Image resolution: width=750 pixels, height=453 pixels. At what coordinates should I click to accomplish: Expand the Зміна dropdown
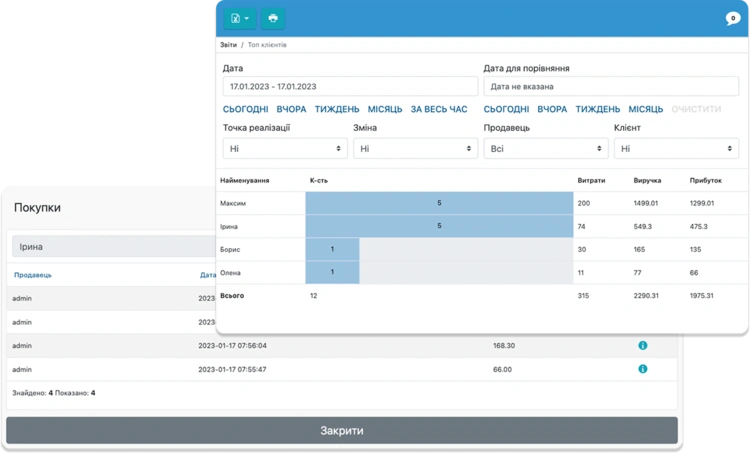point(415,149)
